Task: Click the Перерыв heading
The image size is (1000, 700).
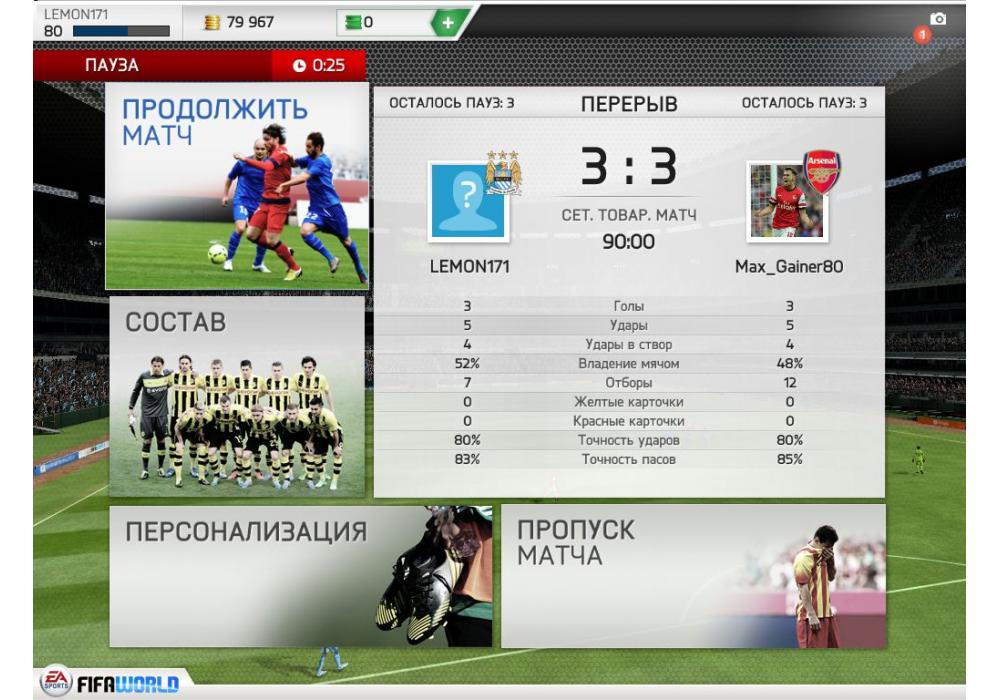Action: click(629, 104)
